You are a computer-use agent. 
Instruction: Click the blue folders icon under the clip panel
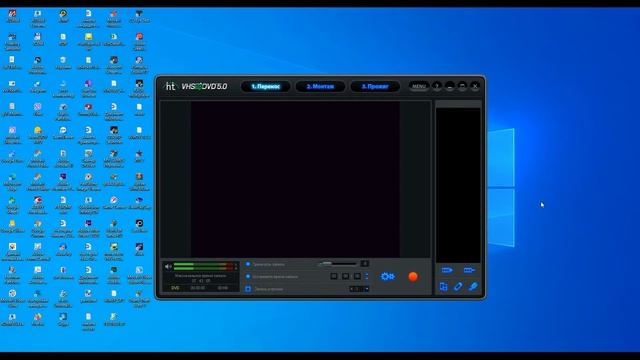(x=444, y=287)
